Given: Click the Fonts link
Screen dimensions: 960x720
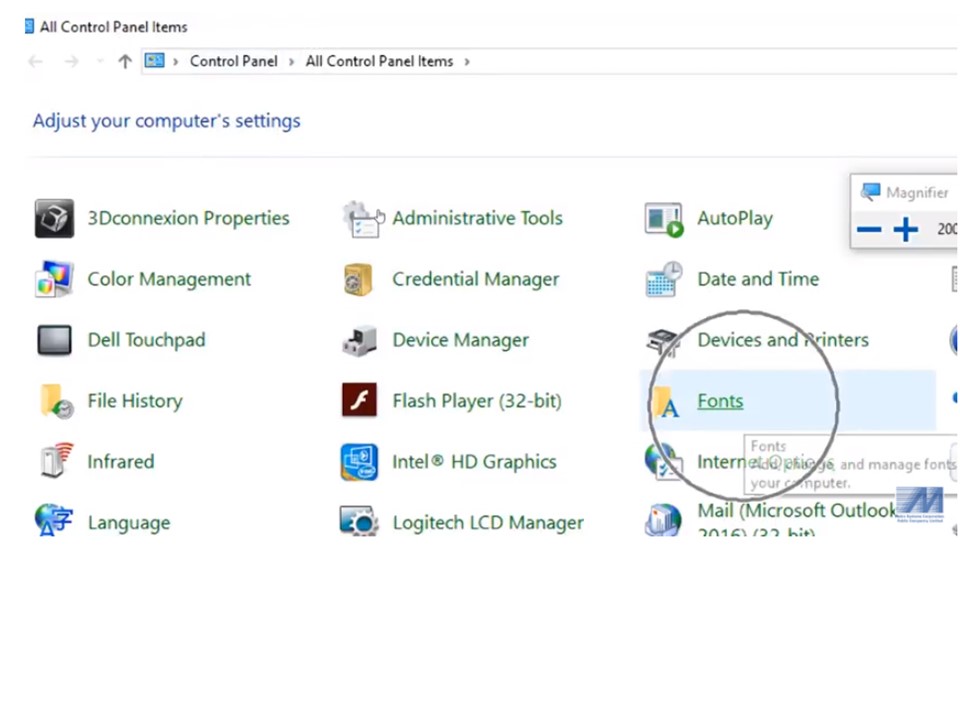Looking at the screenshot, I should coord(721,401).
